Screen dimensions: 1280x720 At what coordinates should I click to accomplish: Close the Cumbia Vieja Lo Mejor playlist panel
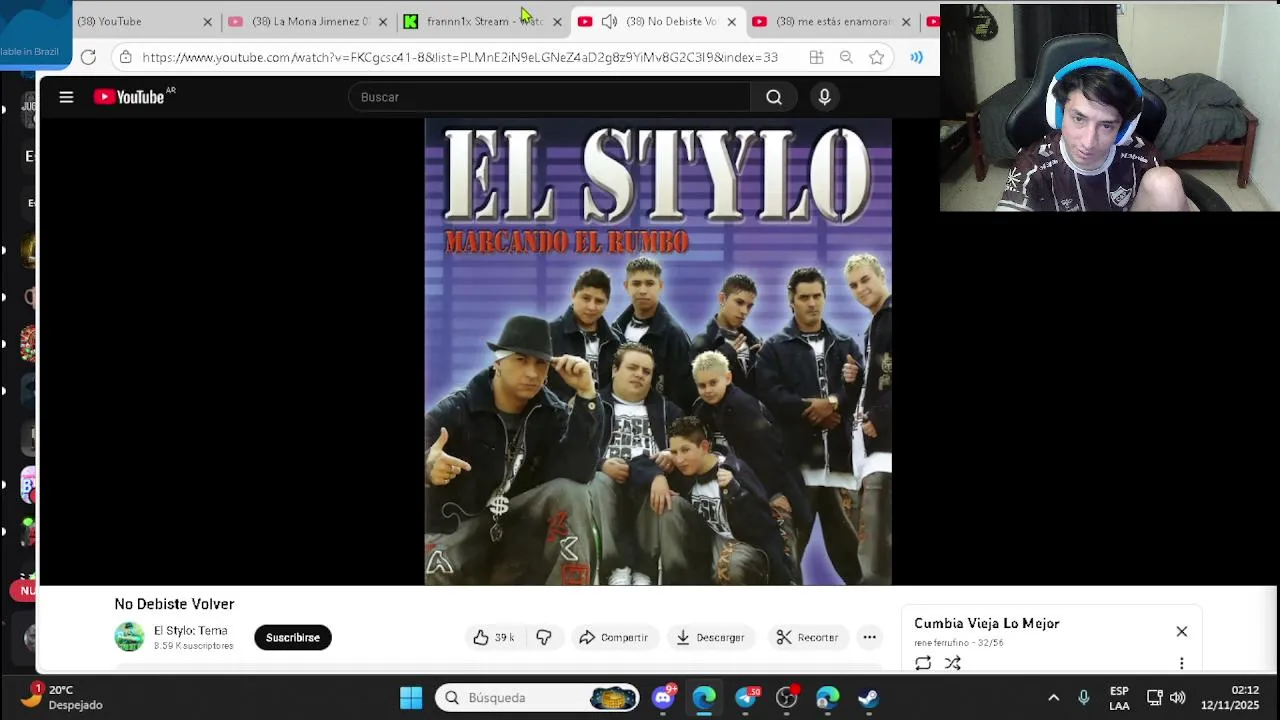(x=1182, y=632)
